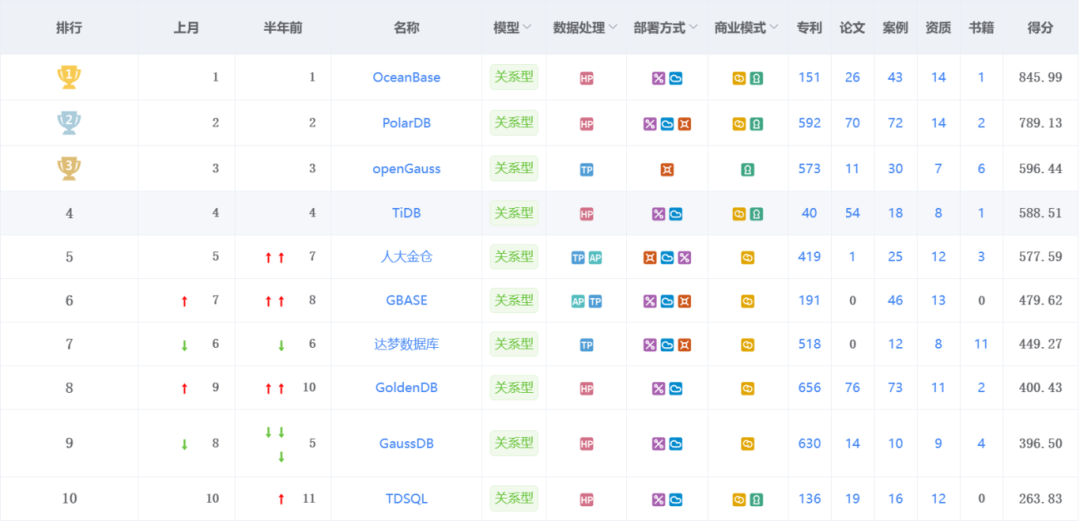The height and width of the screenshot is (521, 1080).
Task: Open the 达梦数据库 link
Action: (406, 344)
